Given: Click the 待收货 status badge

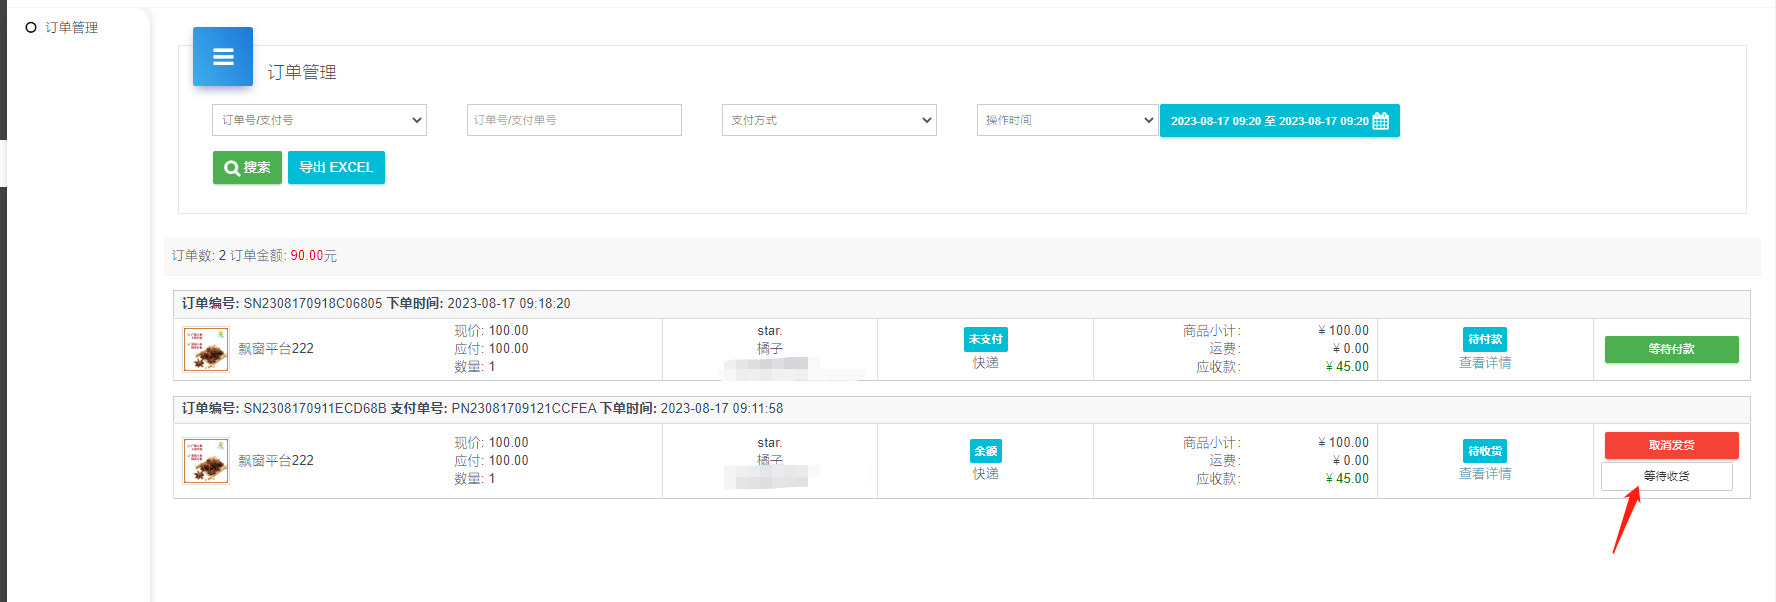Looking at the screenshot, I should [1485, 451].
